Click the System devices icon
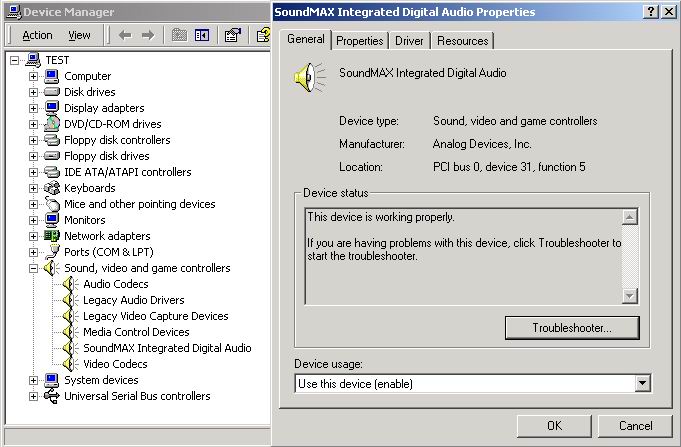The image size is (681, 447). (x=52, y=380)
